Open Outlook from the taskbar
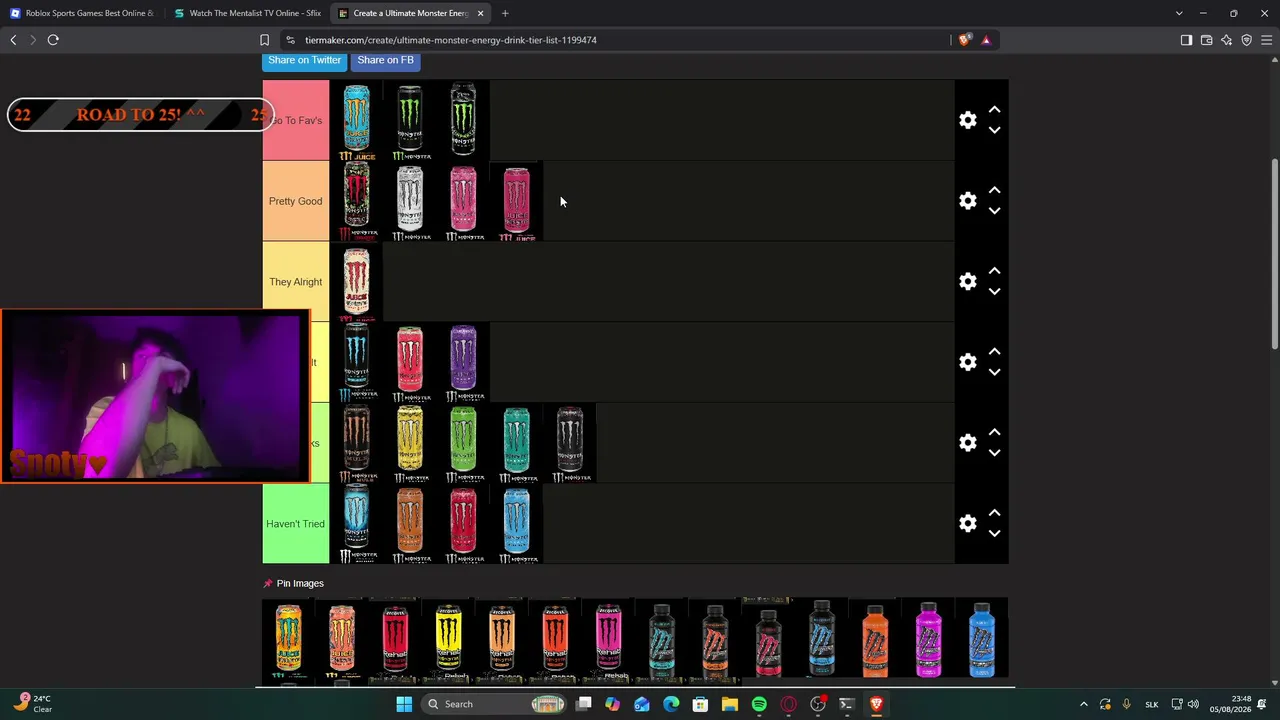The width and height of the screenshot is (1280, 720). (x=641, y=704)
